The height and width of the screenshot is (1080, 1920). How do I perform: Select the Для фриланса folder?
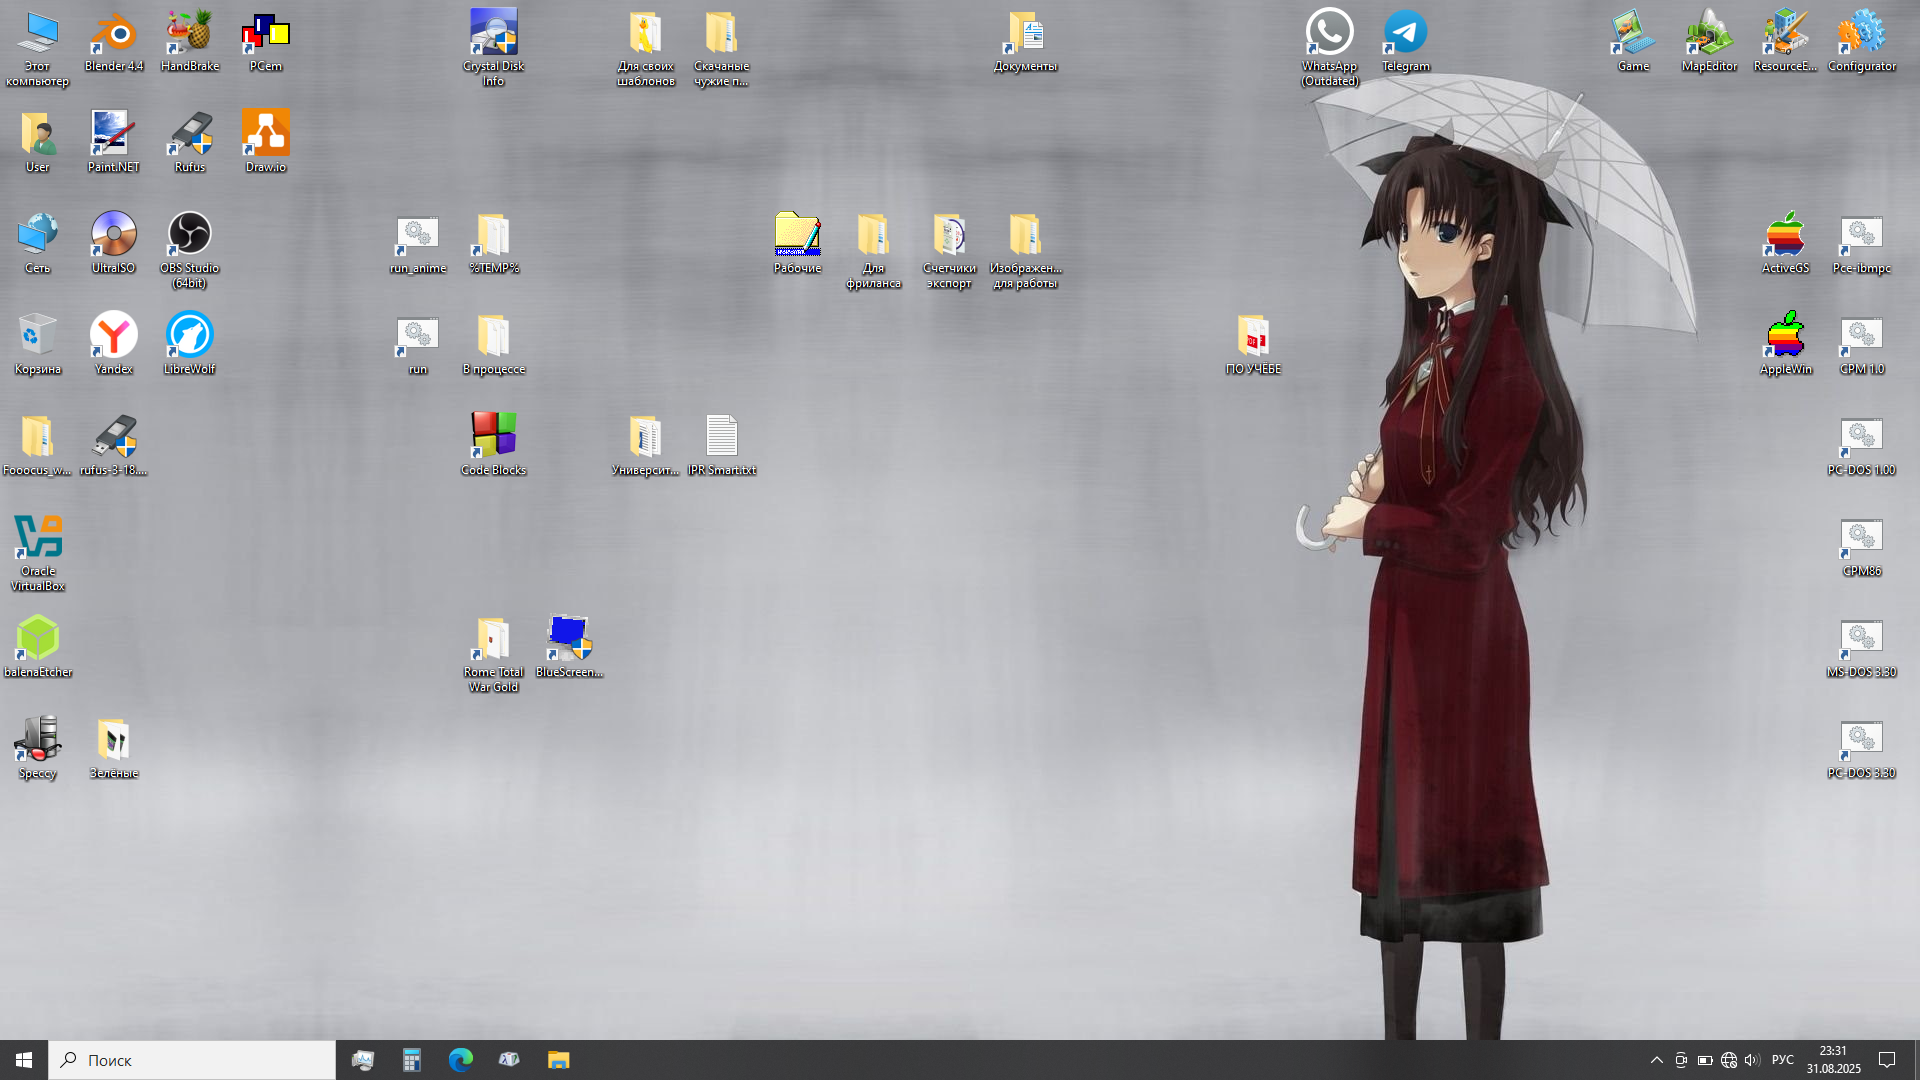tap(873, 250)
